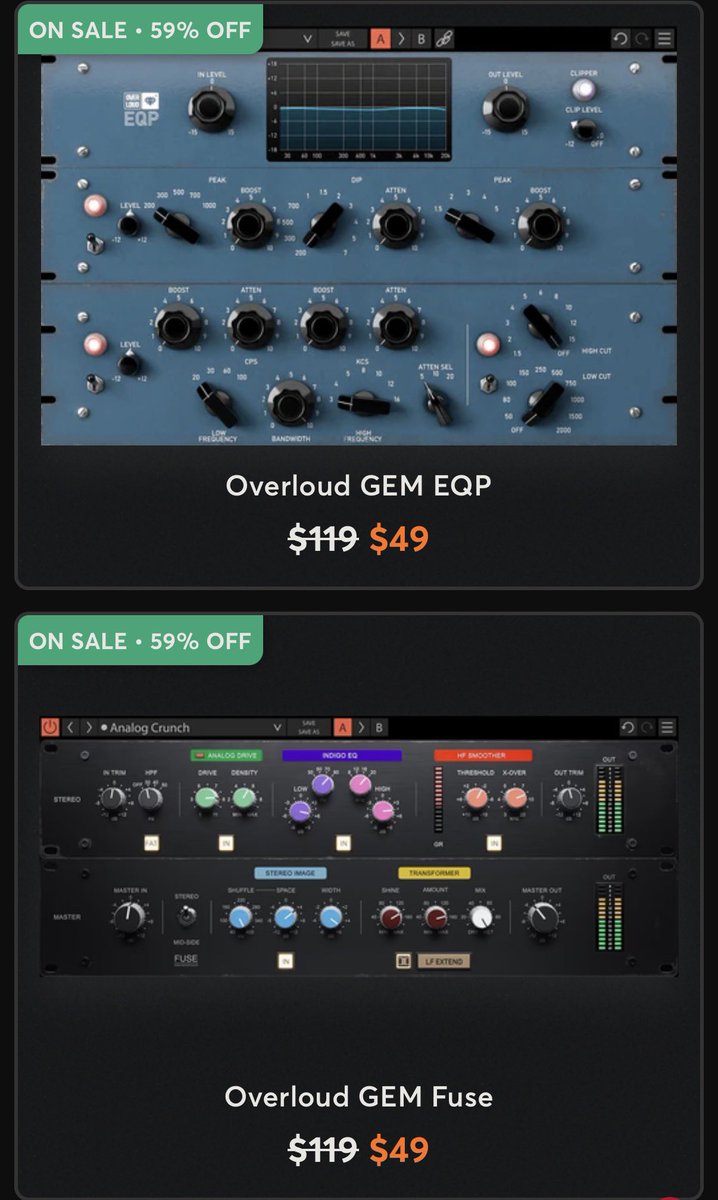Image resolution: width=718 pixels, height=1200 pixels.
Task: Toggle IN button under HF Smoother
Action: 494,843
